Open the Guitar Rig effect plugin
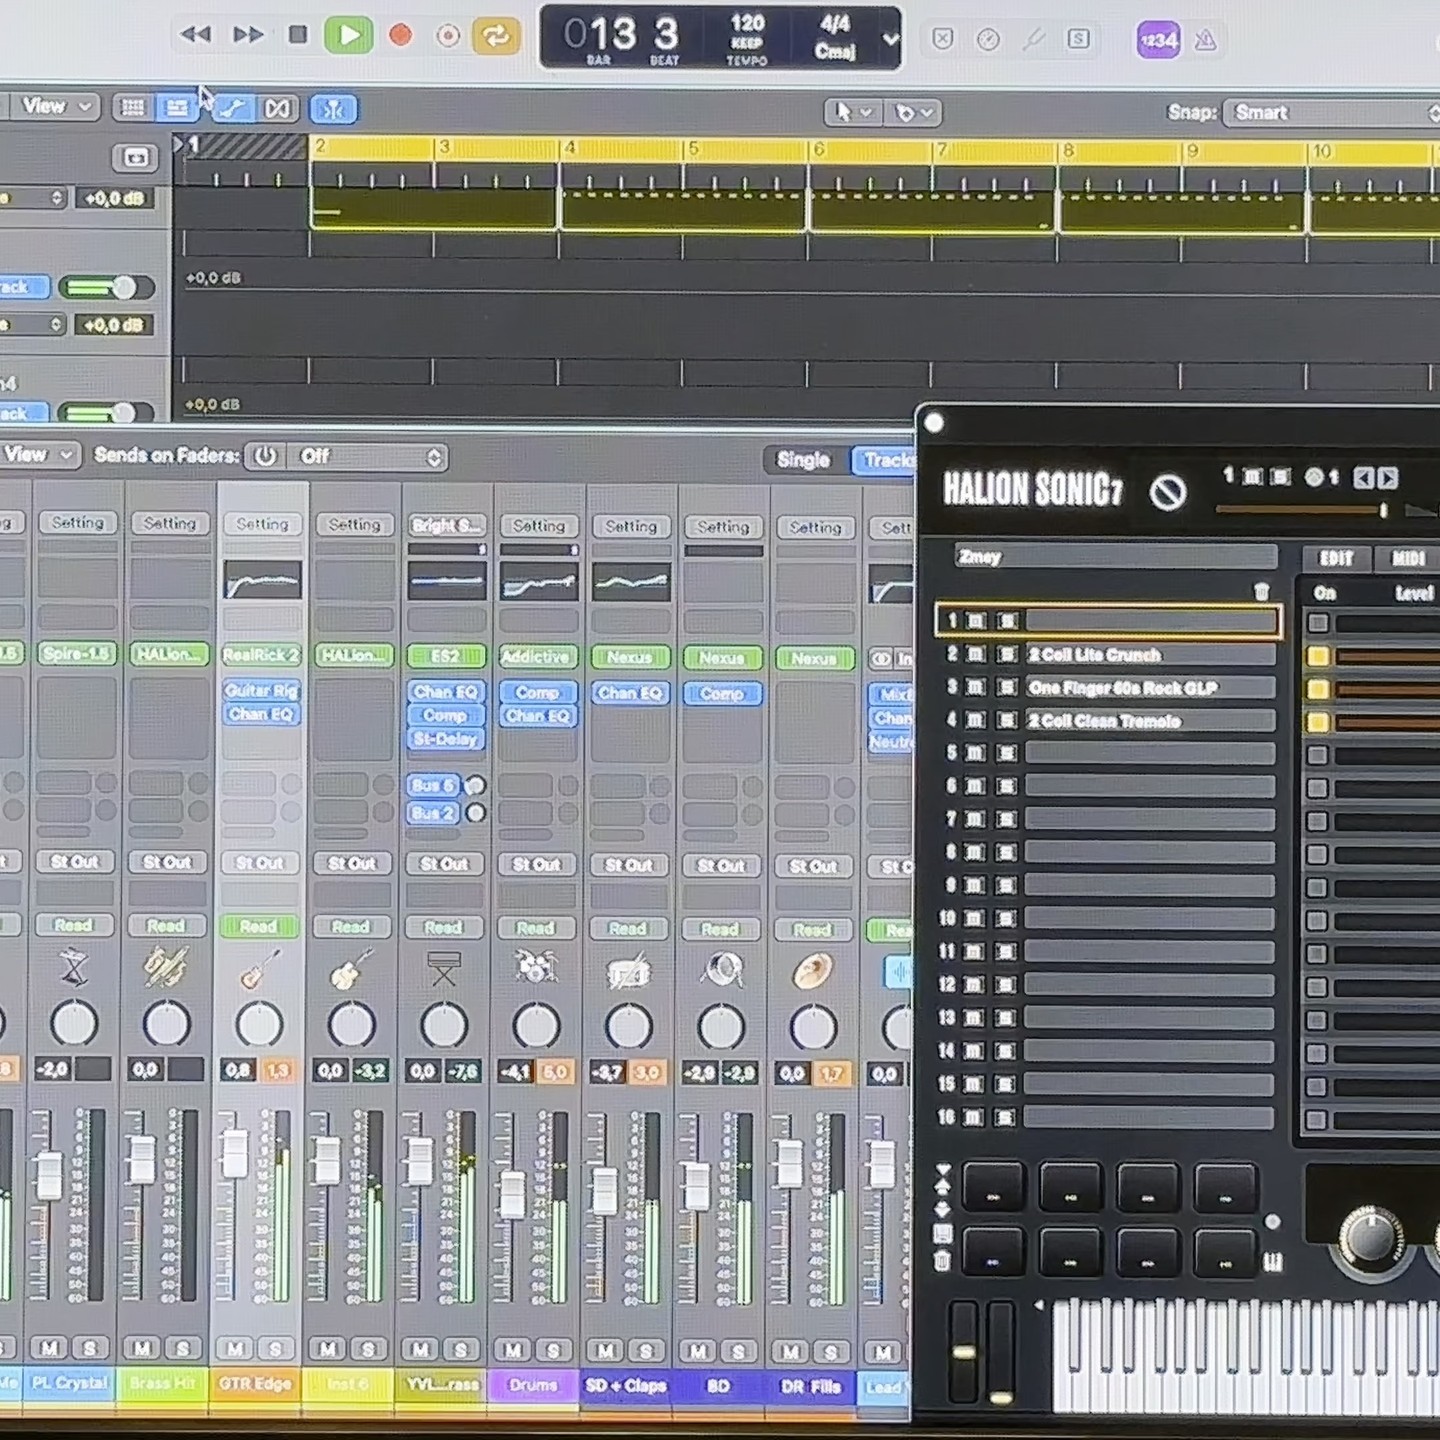1440x1440 pixels. tap(262, 690)
